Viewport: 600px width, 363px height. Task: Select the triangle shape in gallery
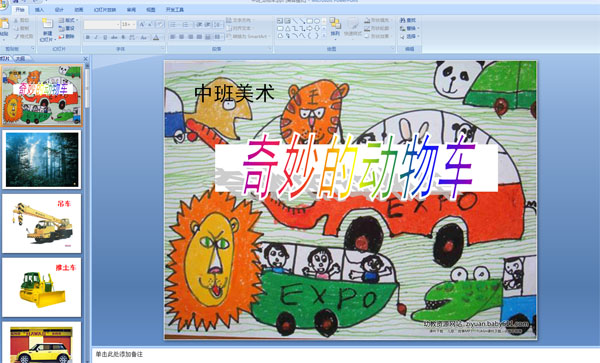[287, 28]
